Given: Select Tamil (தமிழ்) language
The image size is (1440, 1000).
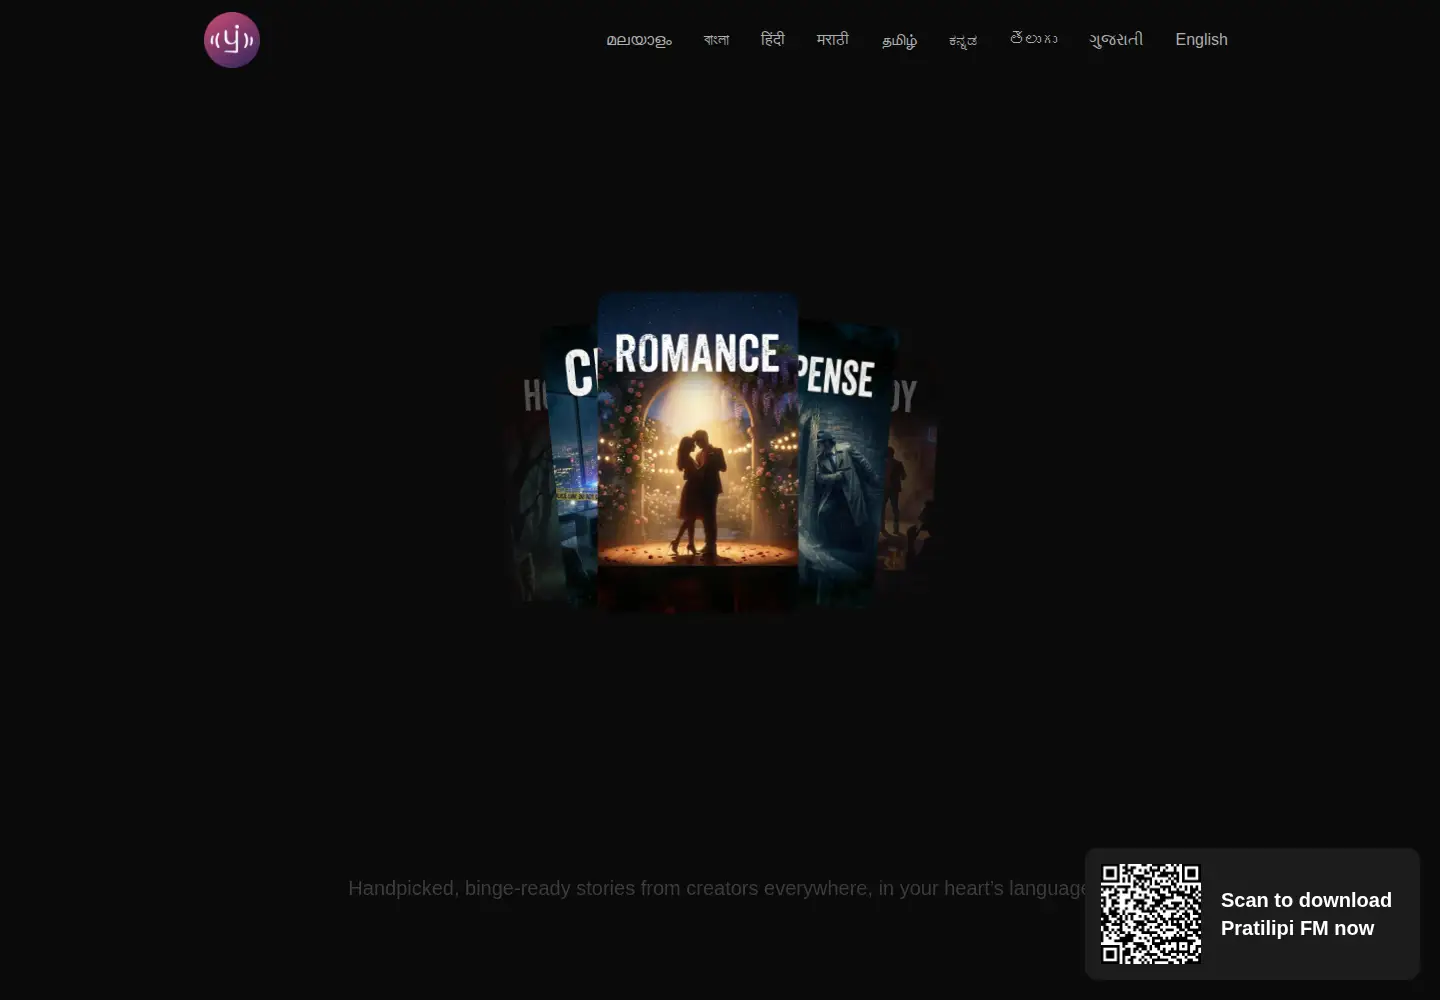Looking at the screenshot, I should tap(899, 40).
